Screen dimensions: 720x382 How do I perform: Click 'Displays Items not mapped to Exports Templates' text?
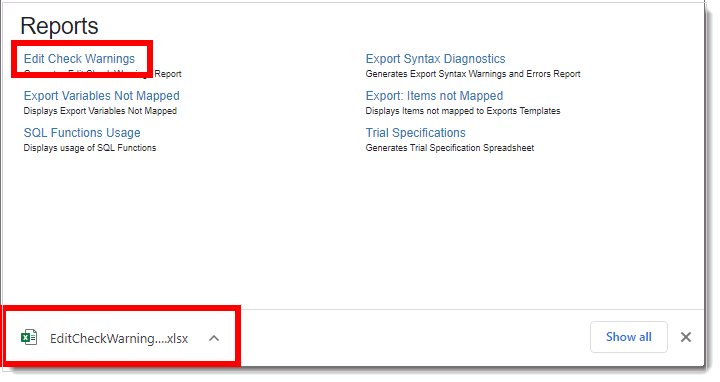click(463, 111)
